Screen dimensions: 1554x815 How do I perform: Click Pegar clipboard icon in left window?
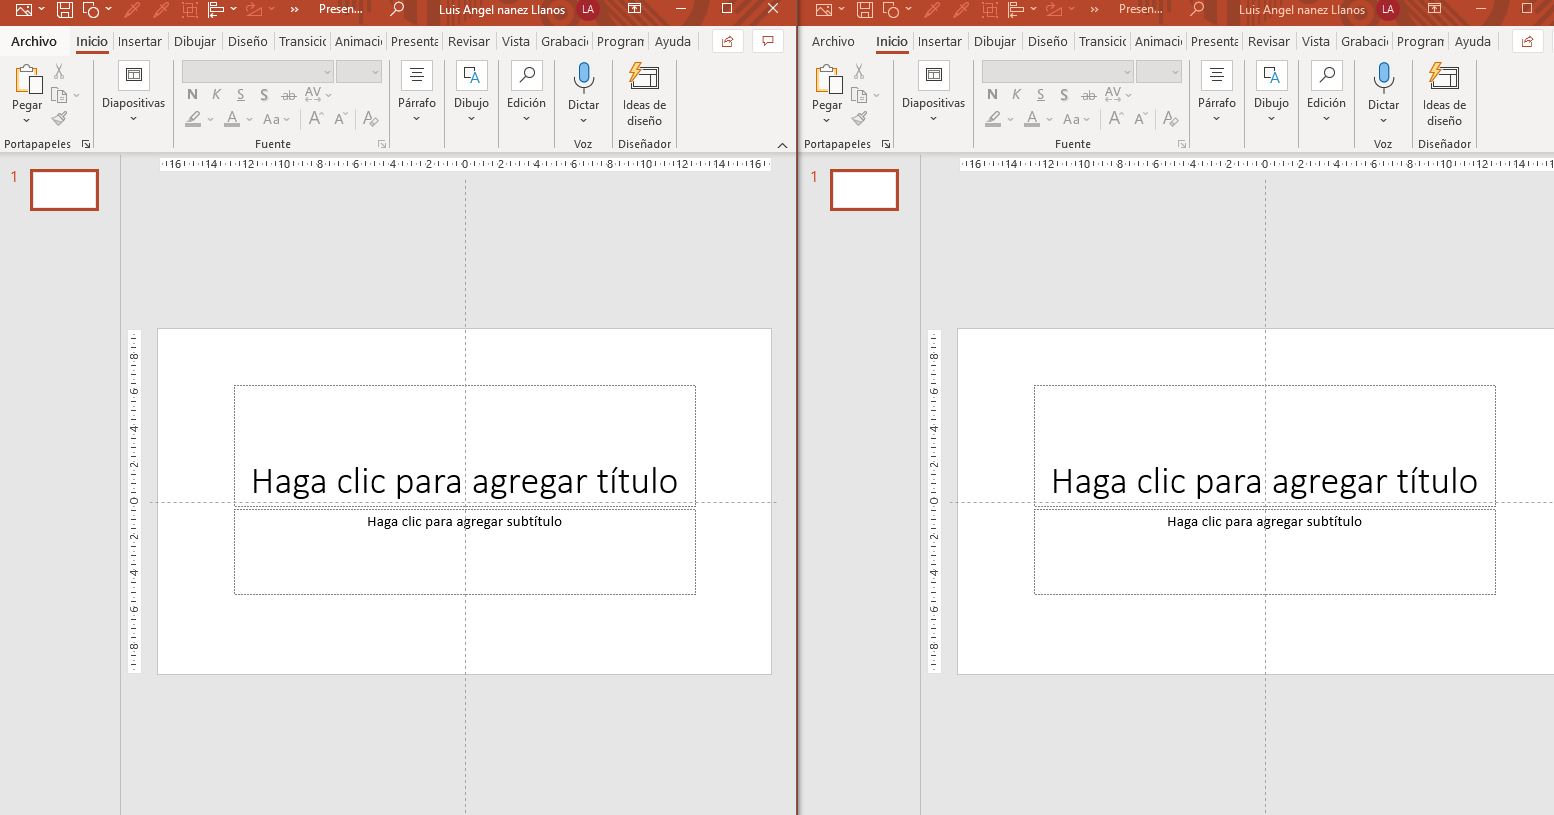(27, 80)
